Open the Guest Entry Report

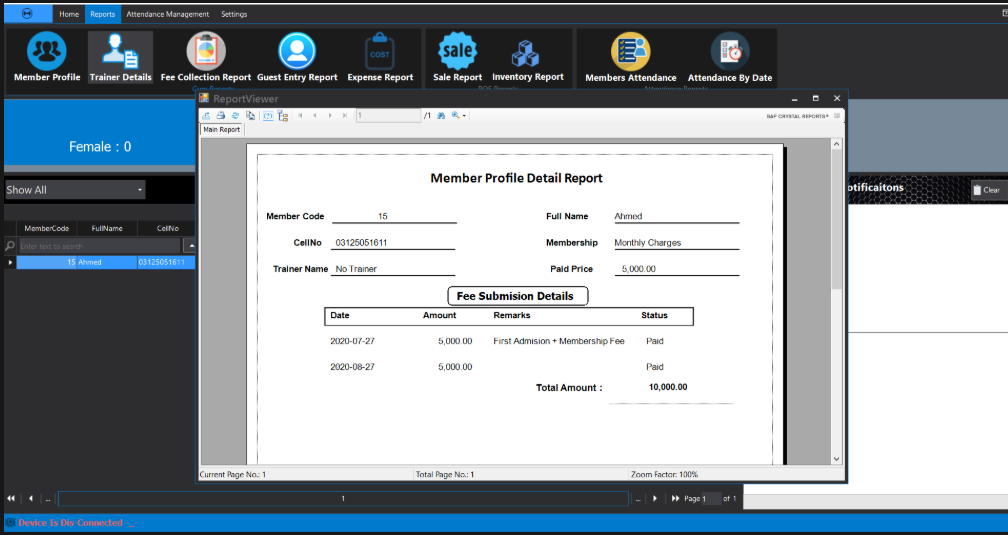[297, 58]
